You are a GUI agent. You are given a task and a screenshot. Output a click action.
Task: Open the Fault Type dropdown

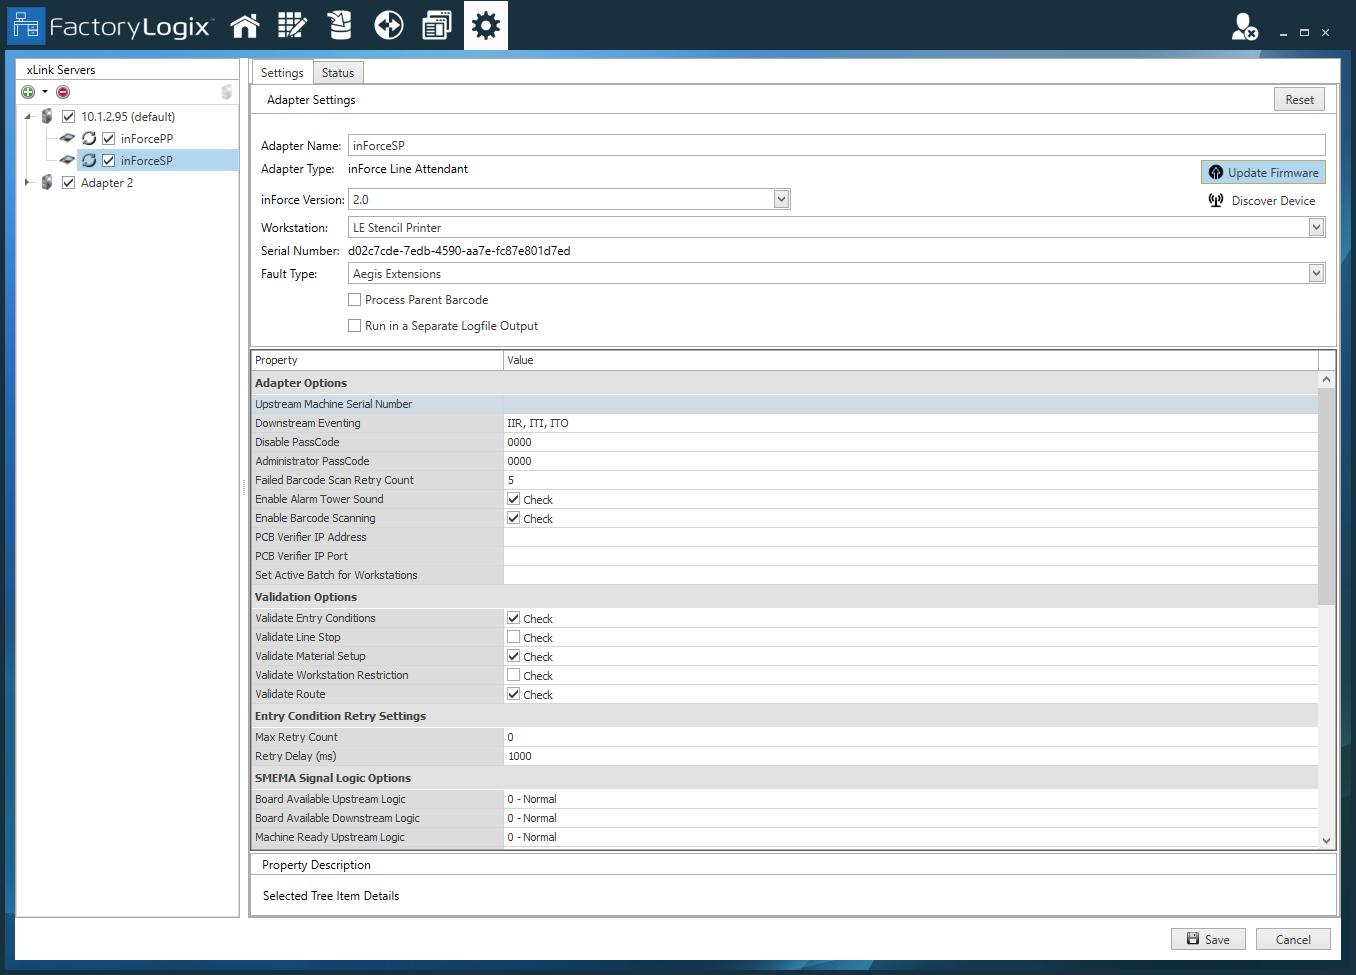coord(1316,273)
